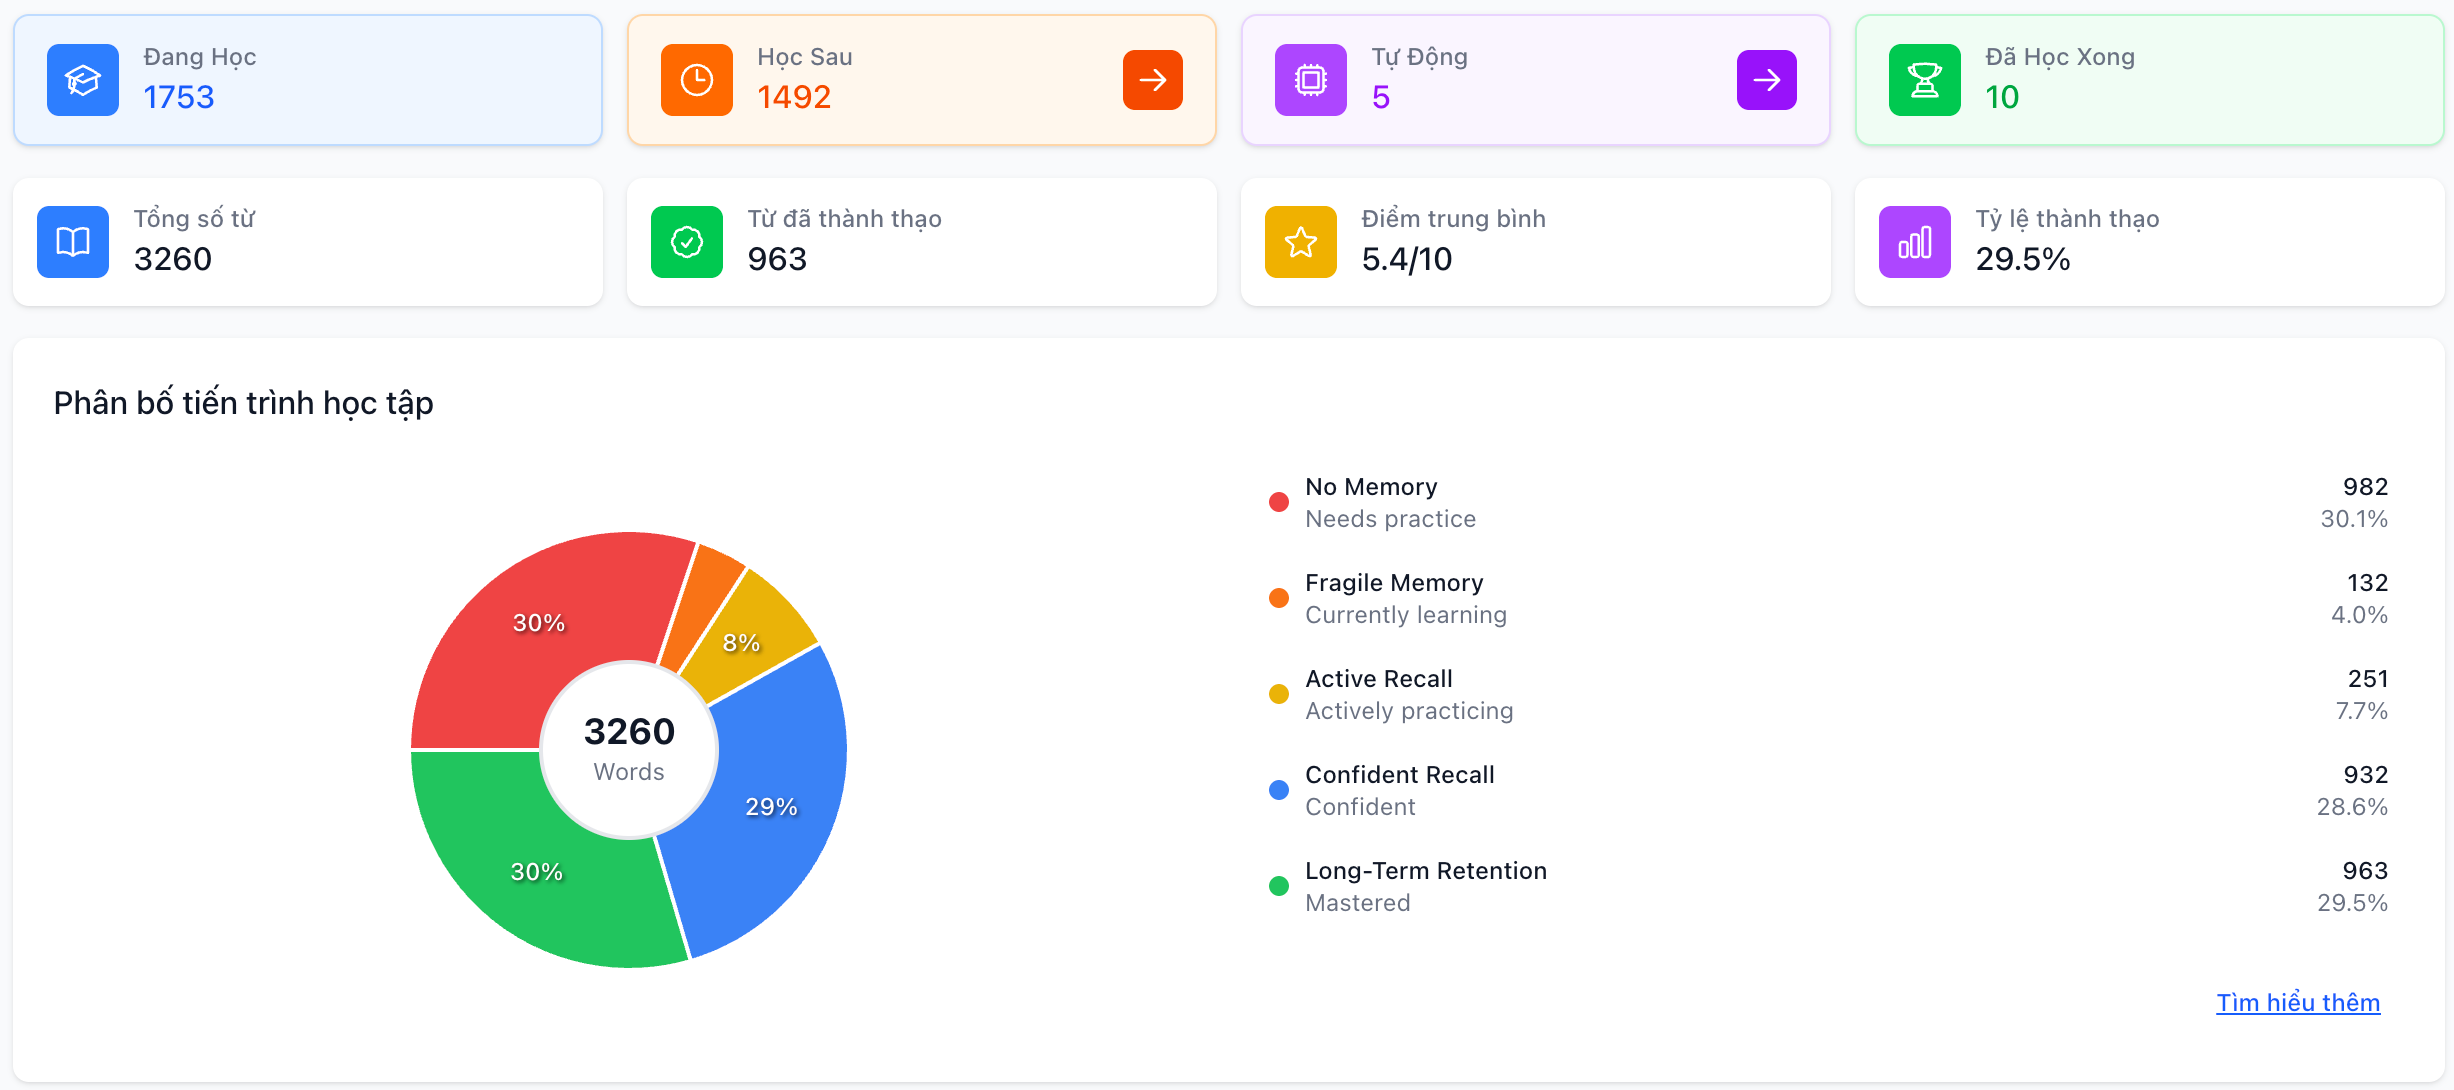This screenshot has height=1090, width=2454.
Task: Click the purple arrow button on Tự Động card
Action: pyautogui.click(x=1766, y=79)
